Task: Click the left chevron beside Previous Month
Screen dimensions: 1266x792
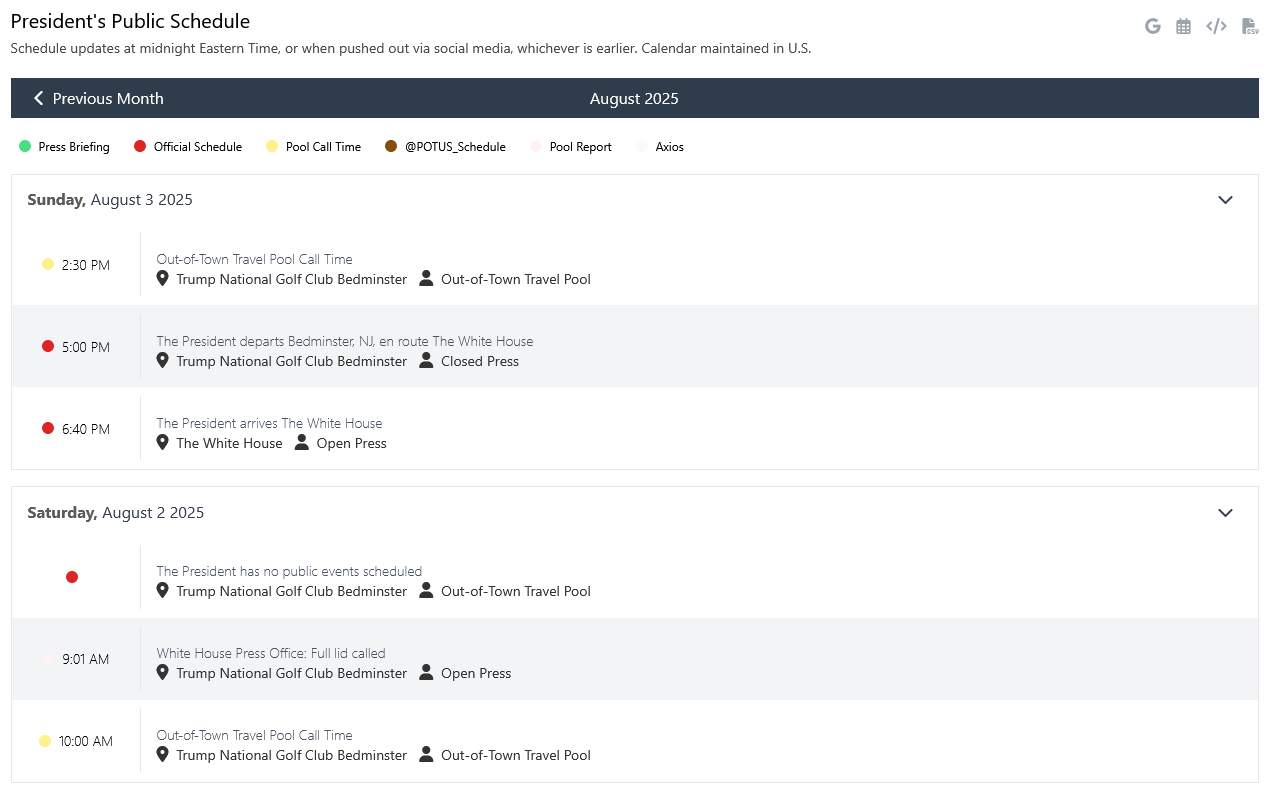Action: [x=39, y=98]
